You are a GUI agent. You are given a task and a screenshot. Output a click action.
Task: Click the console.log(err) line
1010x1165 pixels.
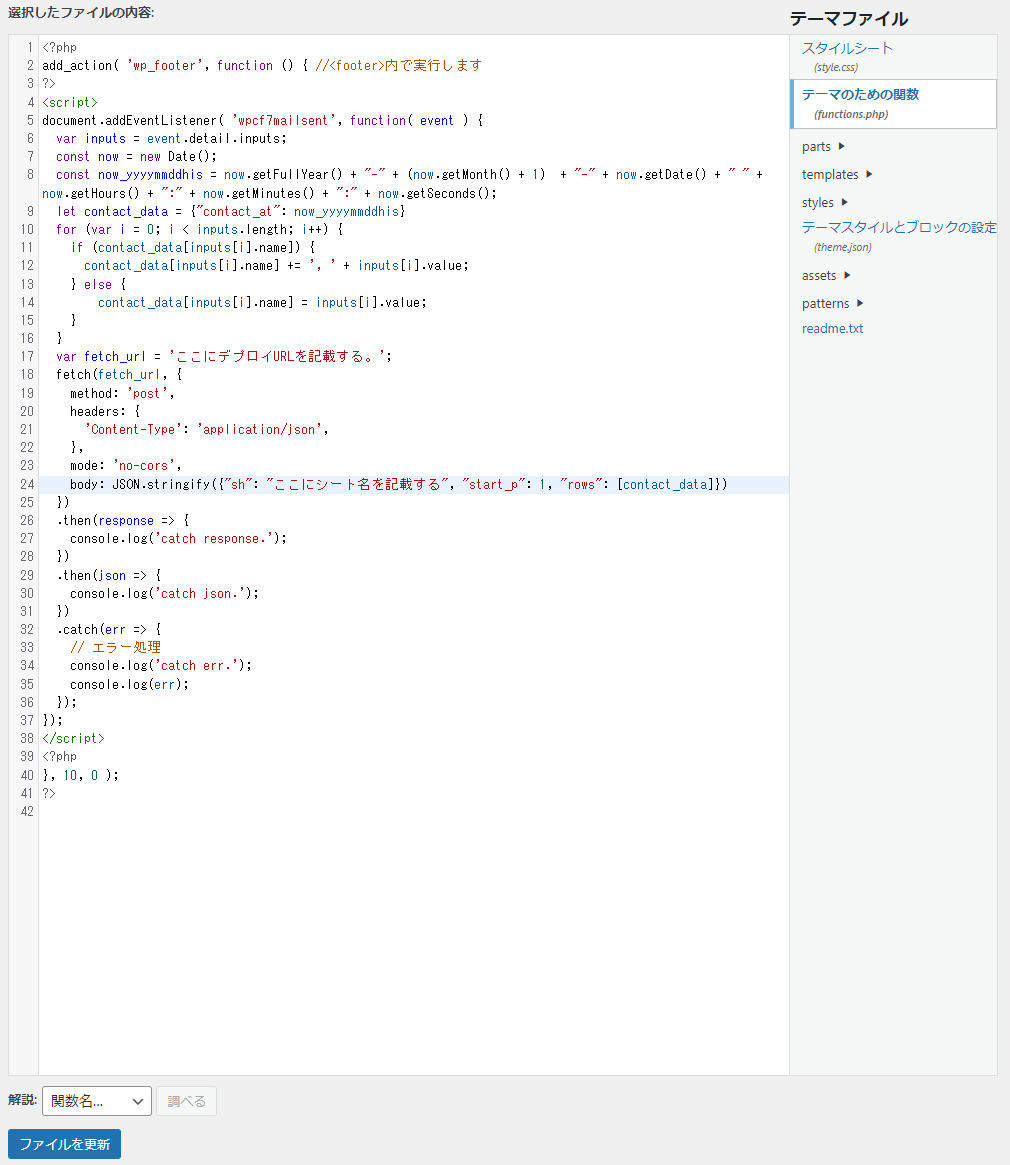click(x=129, y=684)
